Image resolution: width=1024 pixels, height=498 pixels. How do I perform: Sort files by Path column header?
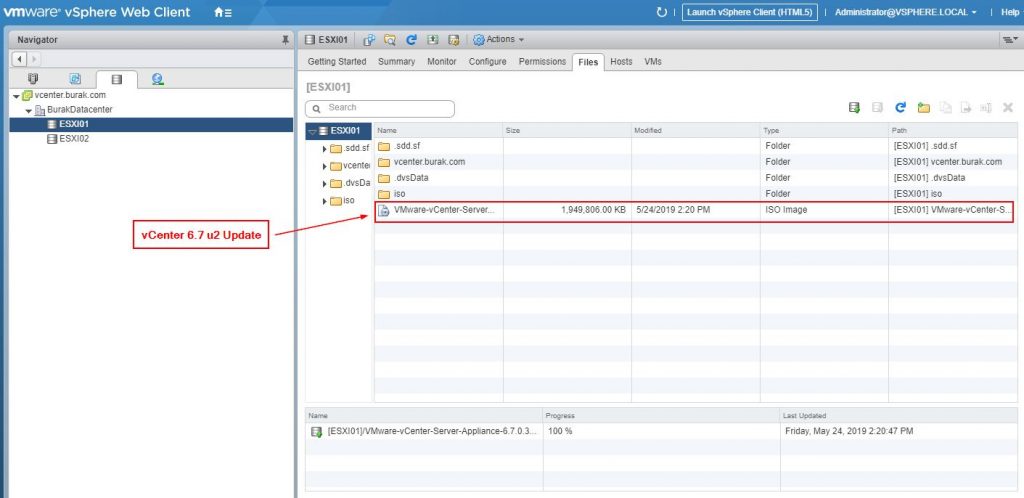click(x=953, y=131)
